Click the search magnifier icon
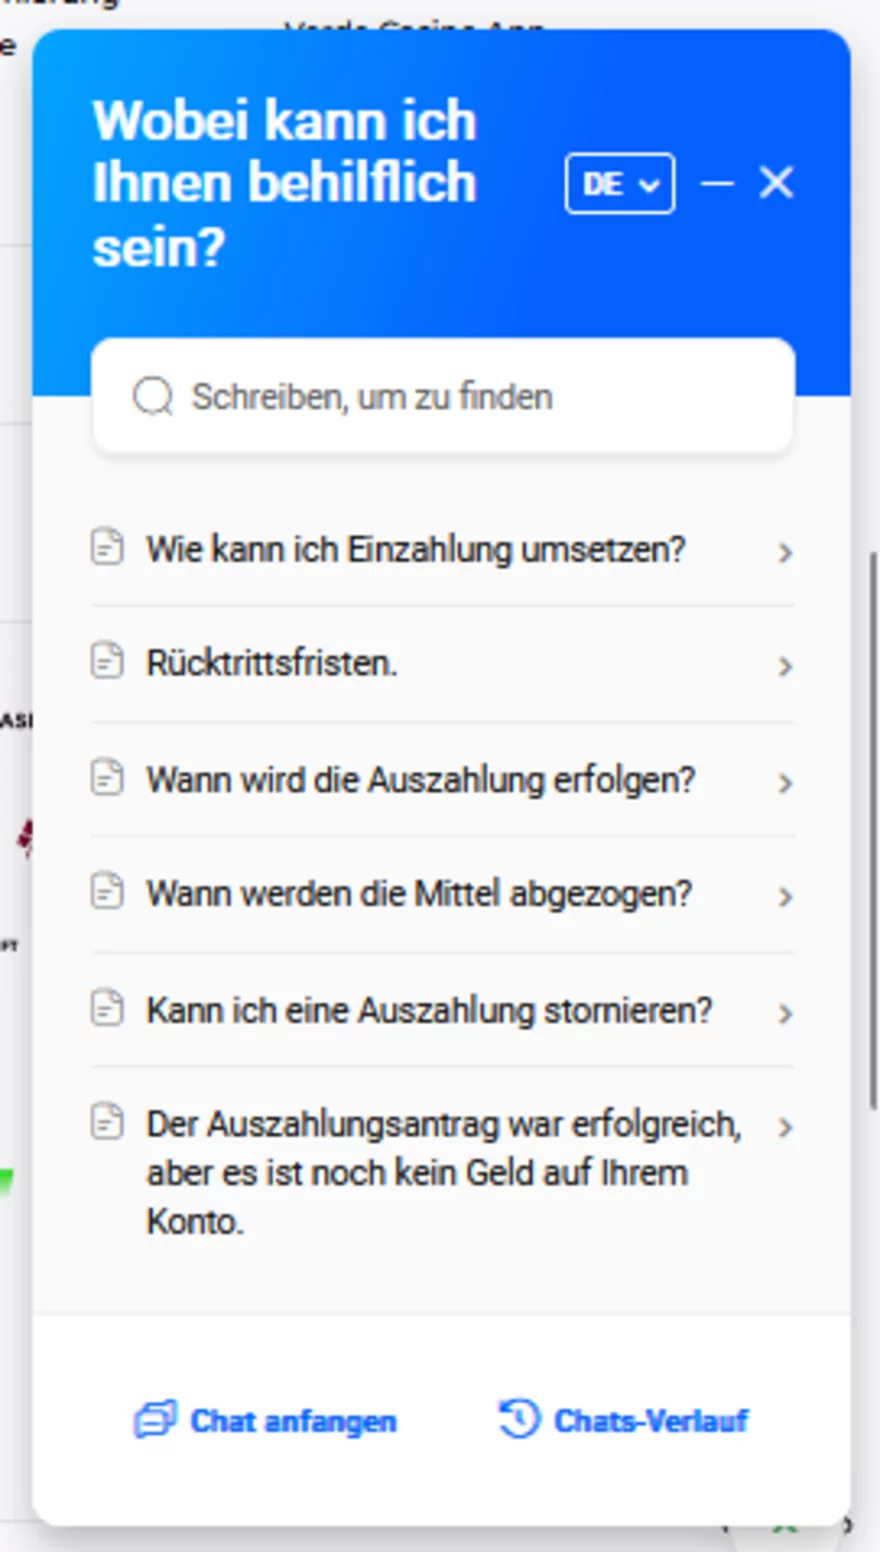This screenshot has width=880, height=1552. (153, 397)
